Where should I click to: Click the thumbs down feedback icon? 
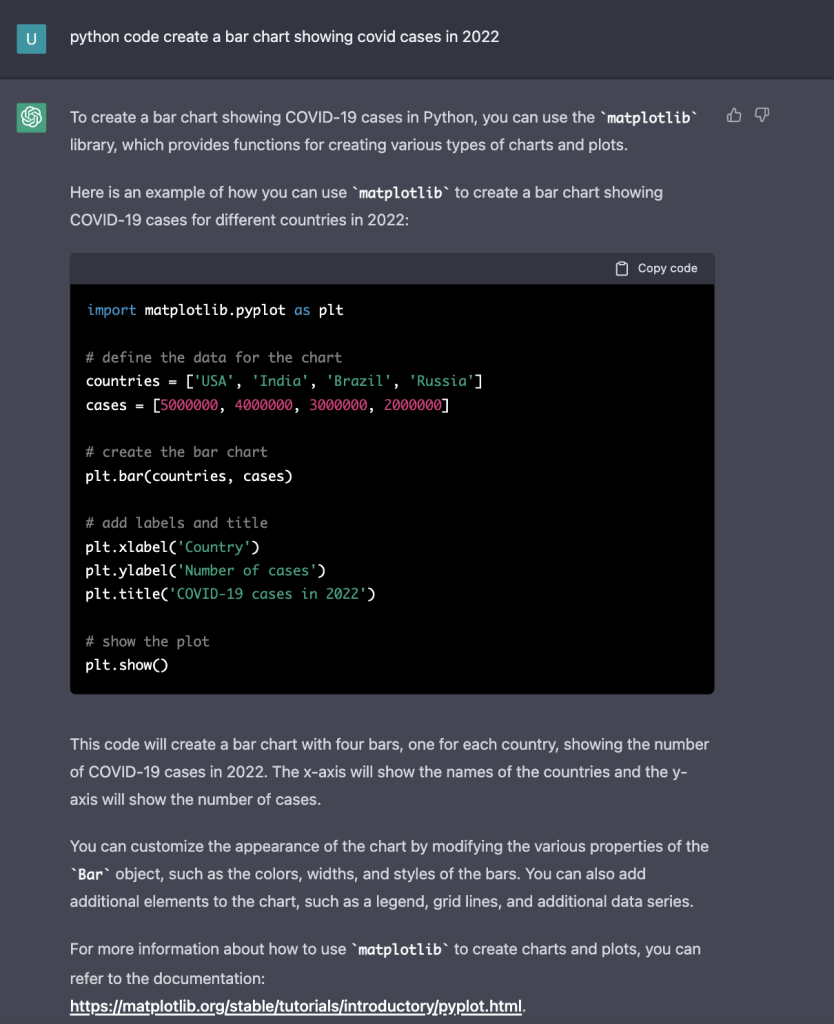(762, 116)
